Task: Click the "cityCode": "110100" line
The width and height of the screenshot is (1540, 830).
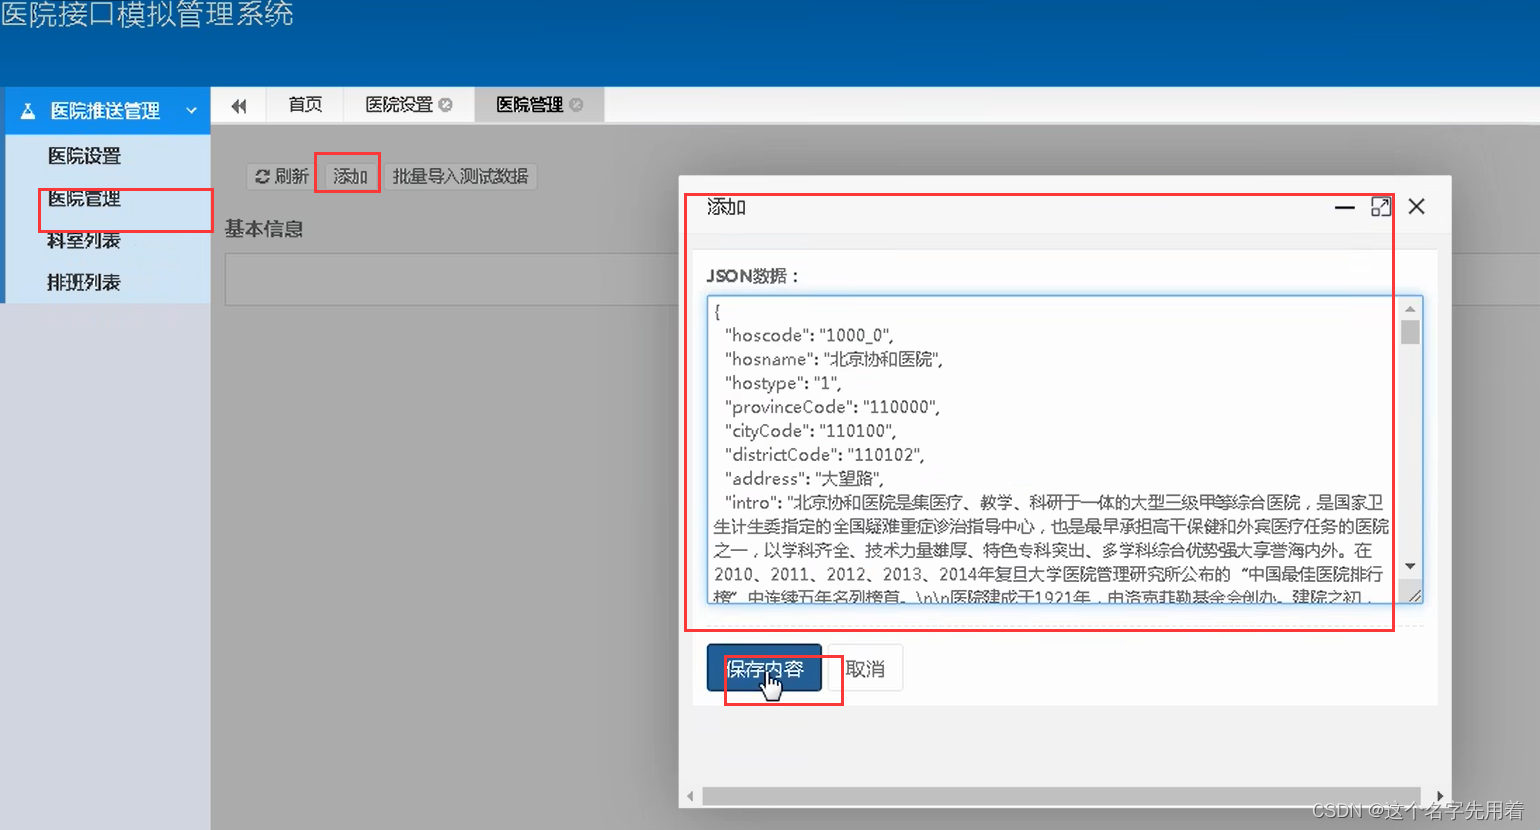Action: [810, 431]
